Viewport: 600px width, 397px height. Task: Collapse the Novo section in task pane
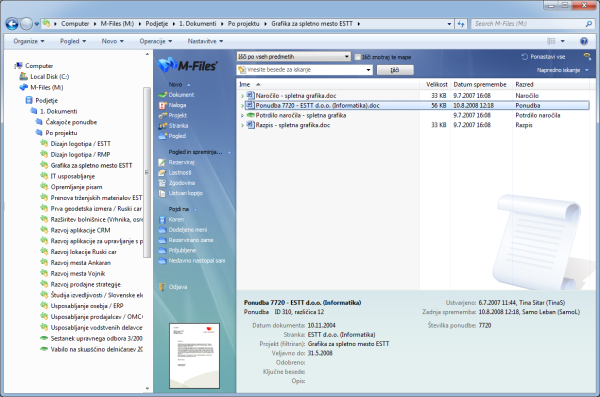click(x=188, y=85)
